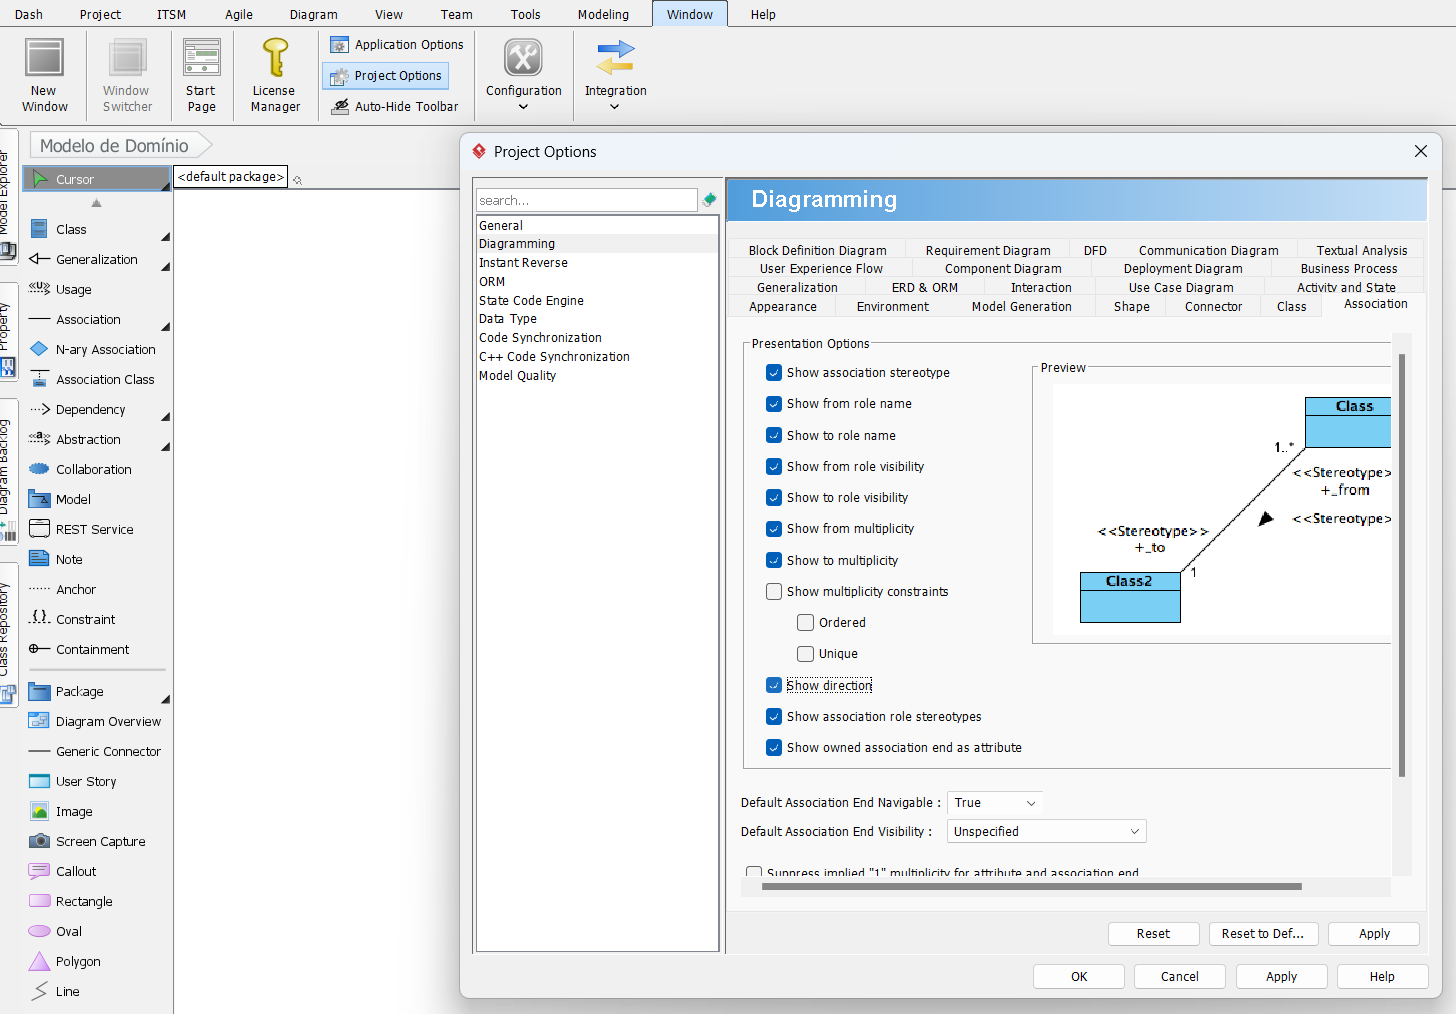The image size is (1456, 1014).
Task: Select the Dependency tool
Action: (90, 409)
